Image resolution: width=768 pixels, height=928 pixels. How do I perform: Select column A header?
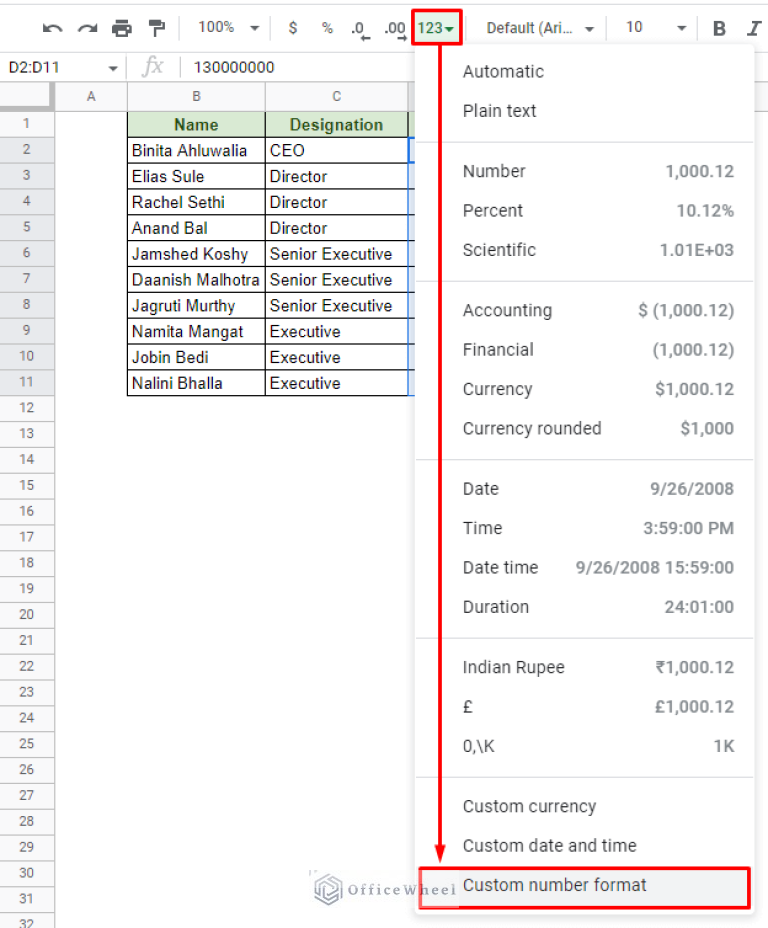91,96
